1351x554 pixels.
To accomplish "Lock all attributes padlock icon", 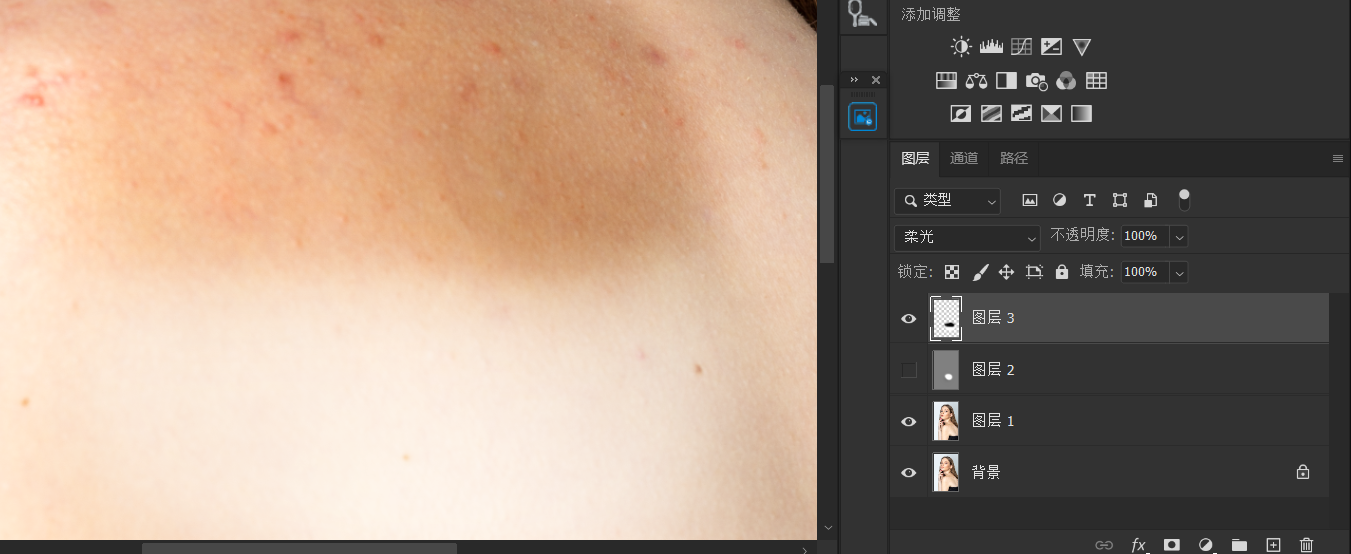I will pos(1062,272).
